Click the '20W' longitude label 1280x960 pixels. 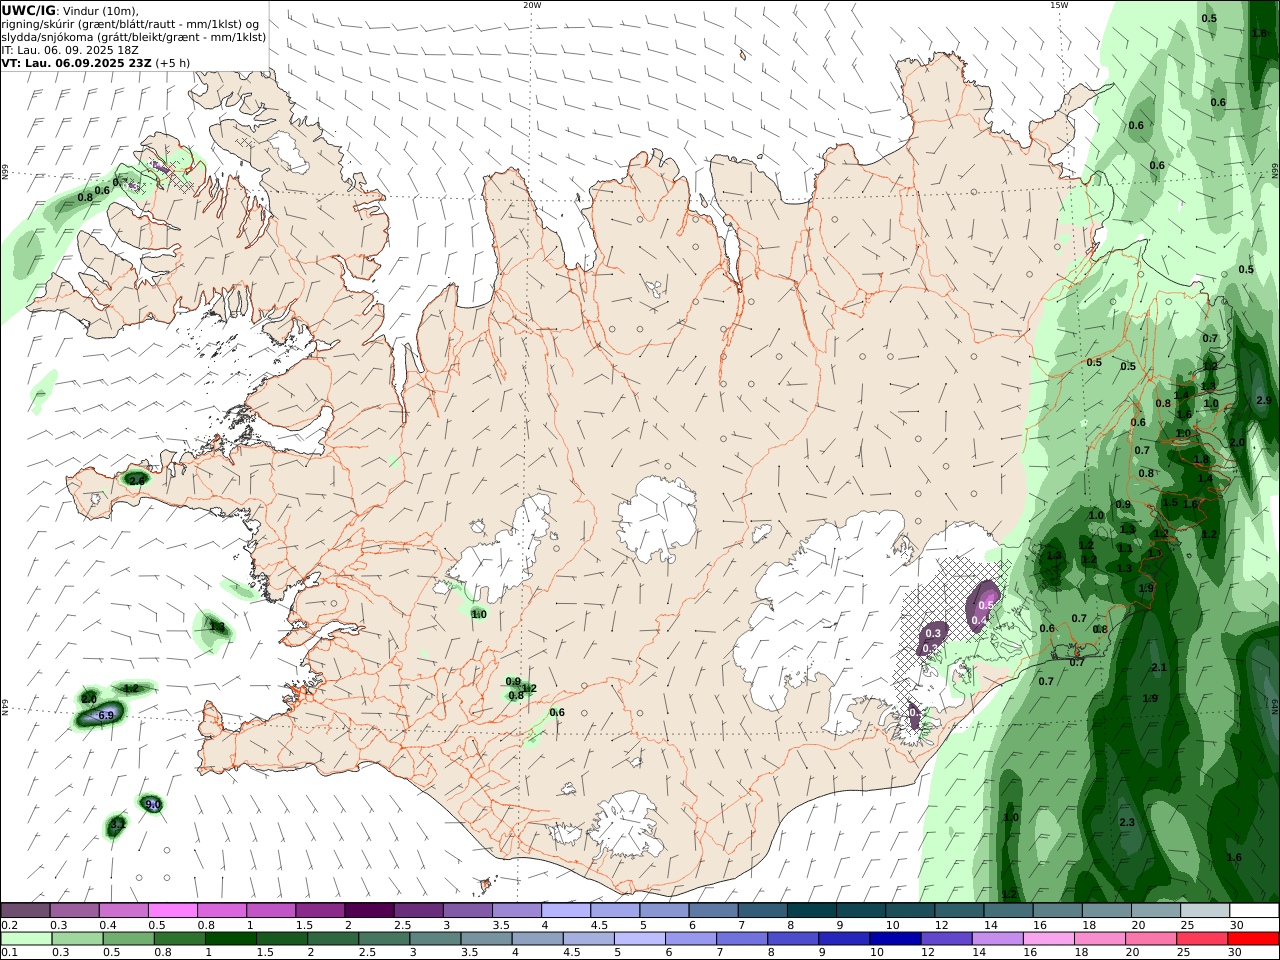tap(532, 5)
